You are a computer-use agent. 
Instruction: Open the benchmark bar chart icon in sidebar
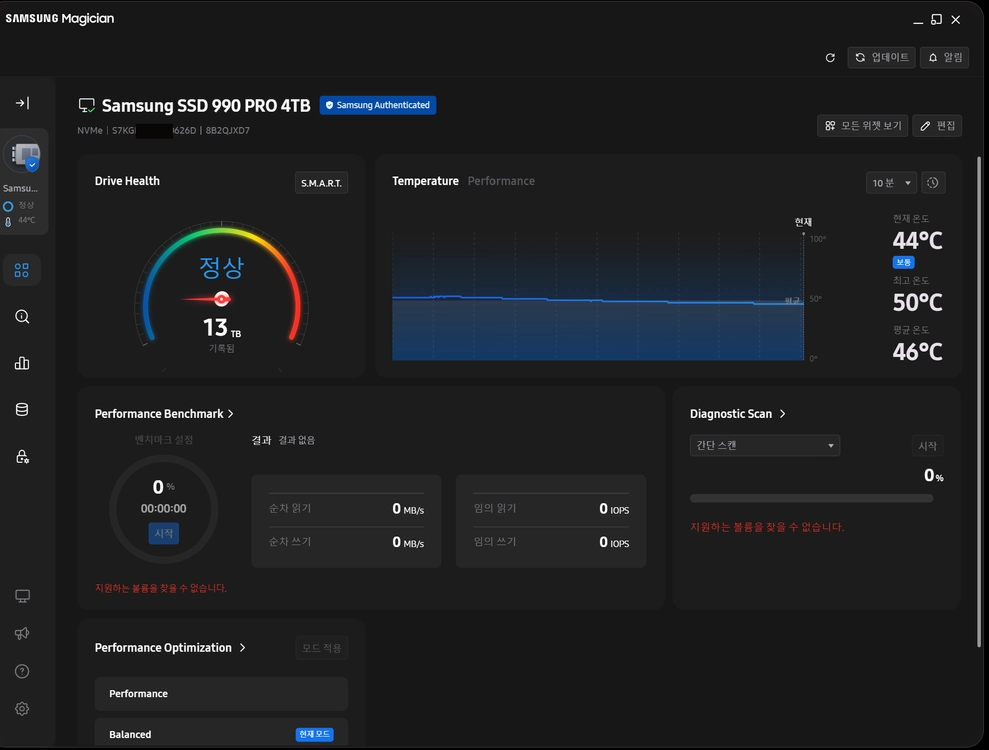coord(22,363)
